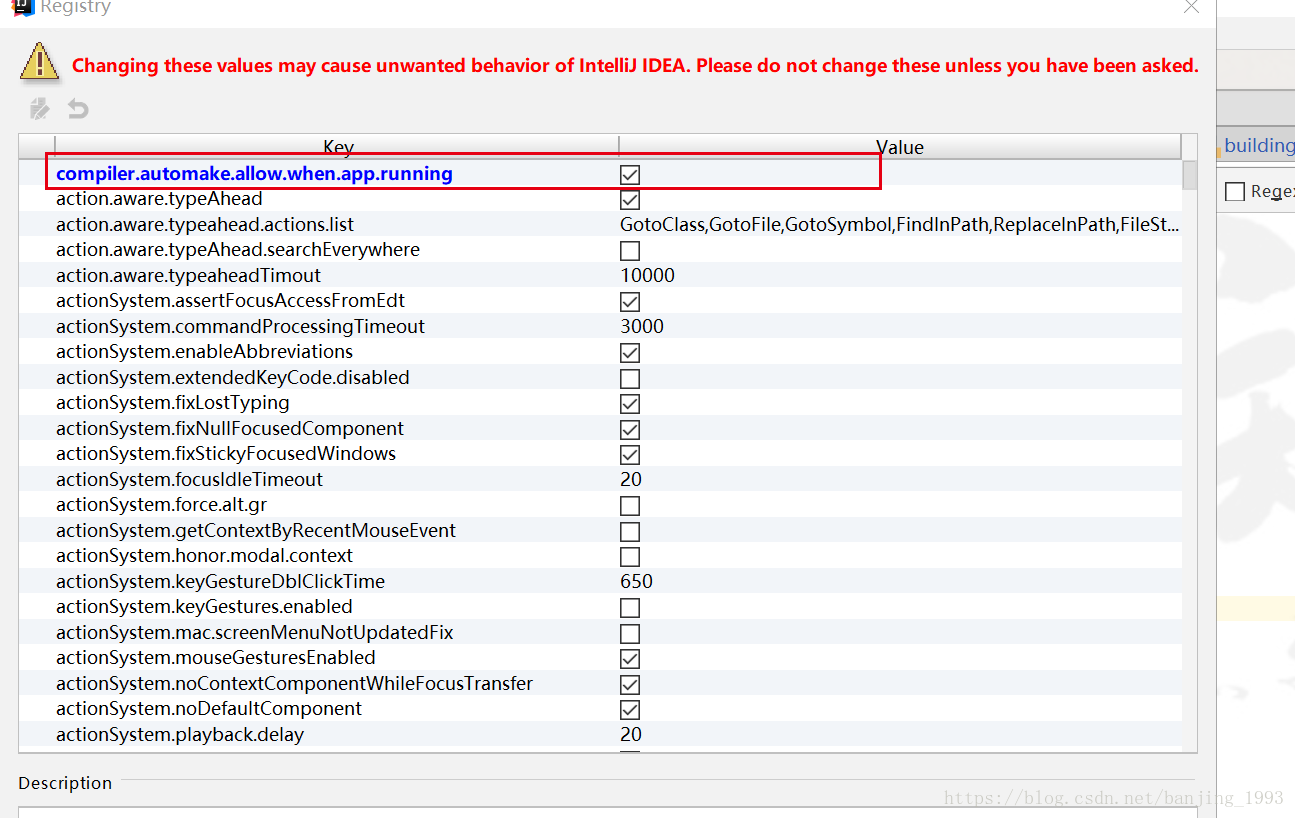Uncheck the action.aware.typeAhead checkbox
This screenshot has height=818, width=1295.
tap(630, 200)
